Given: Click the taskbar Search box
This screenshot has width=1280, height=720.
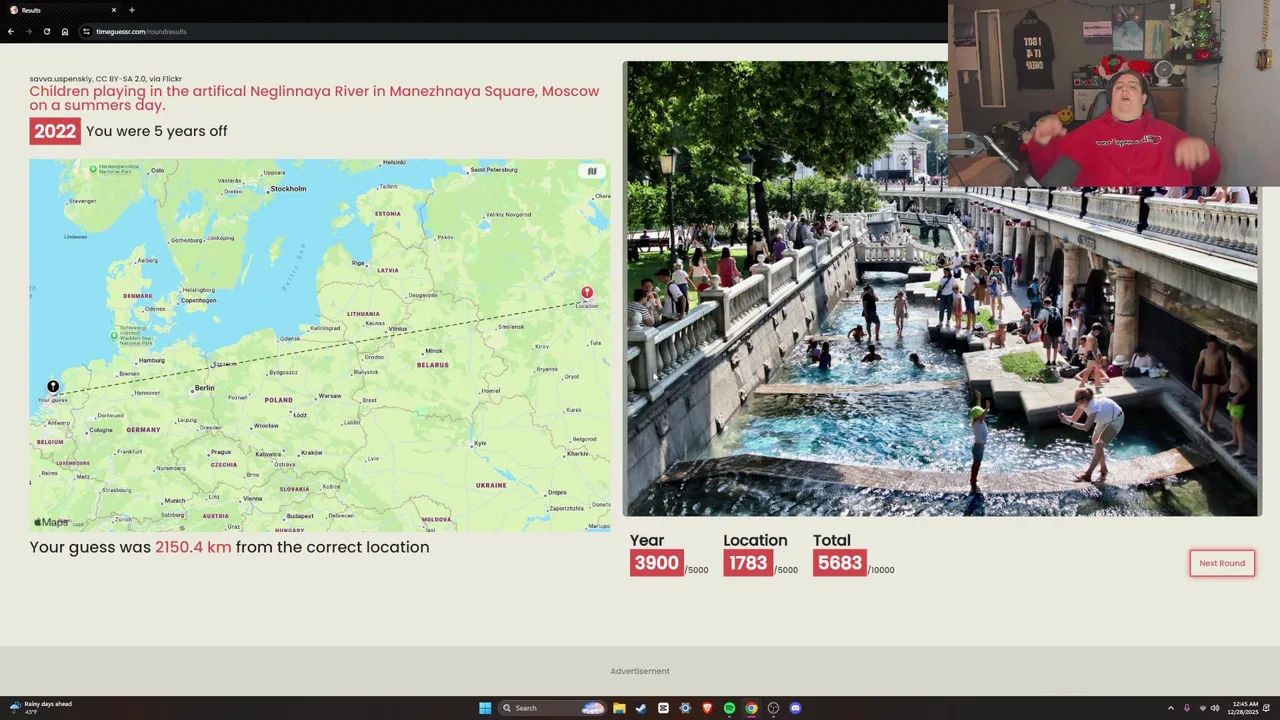Looking at the screenshot, I should click(x=553, y=708).
